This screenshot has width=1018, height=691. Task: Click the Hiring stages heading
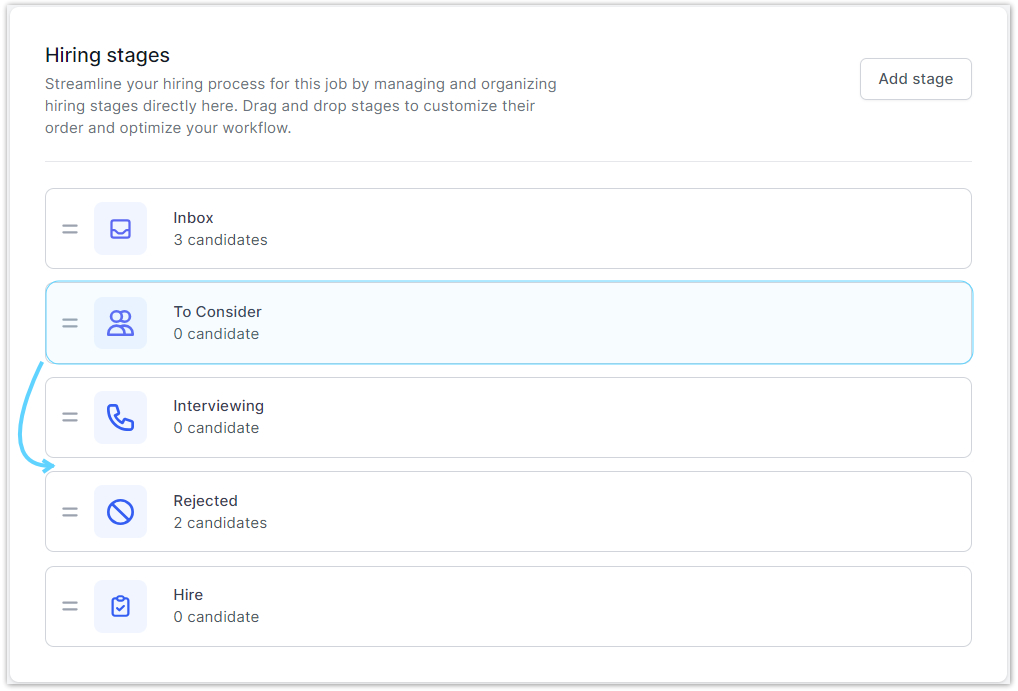(x=107, y=55)
